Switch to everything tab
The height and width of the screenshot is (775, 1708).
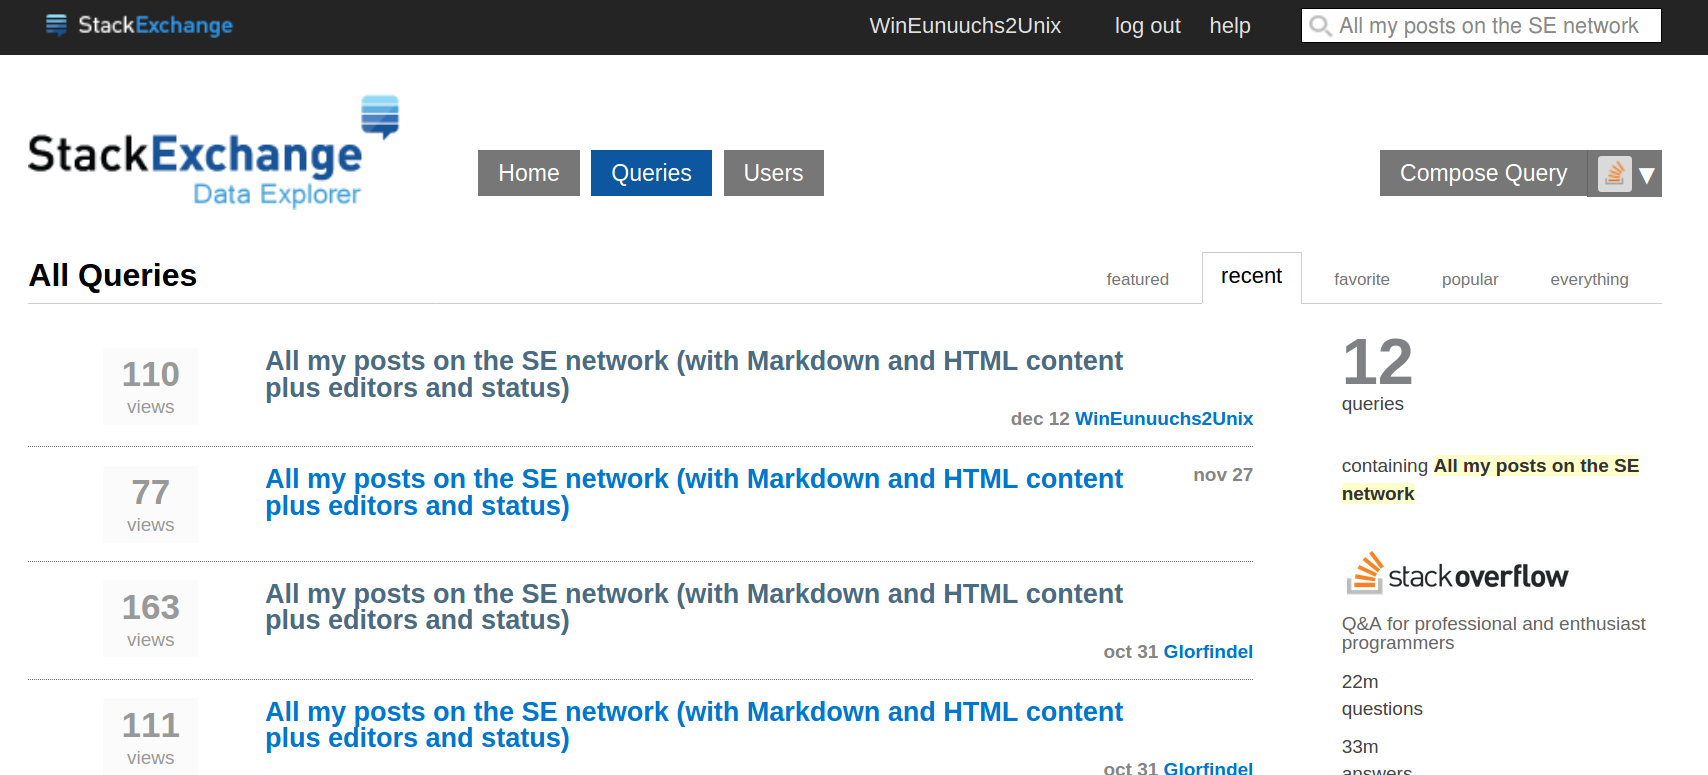(1589, 279)
